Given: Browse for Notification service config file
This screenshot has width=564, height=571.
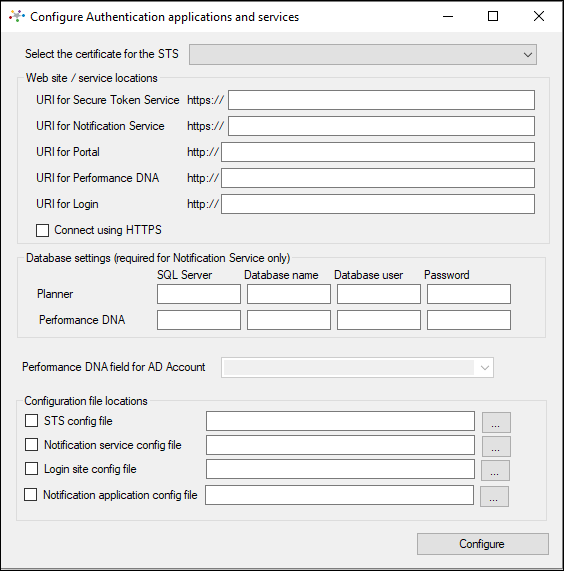Looking at the screenshot, I should (496, 446).
